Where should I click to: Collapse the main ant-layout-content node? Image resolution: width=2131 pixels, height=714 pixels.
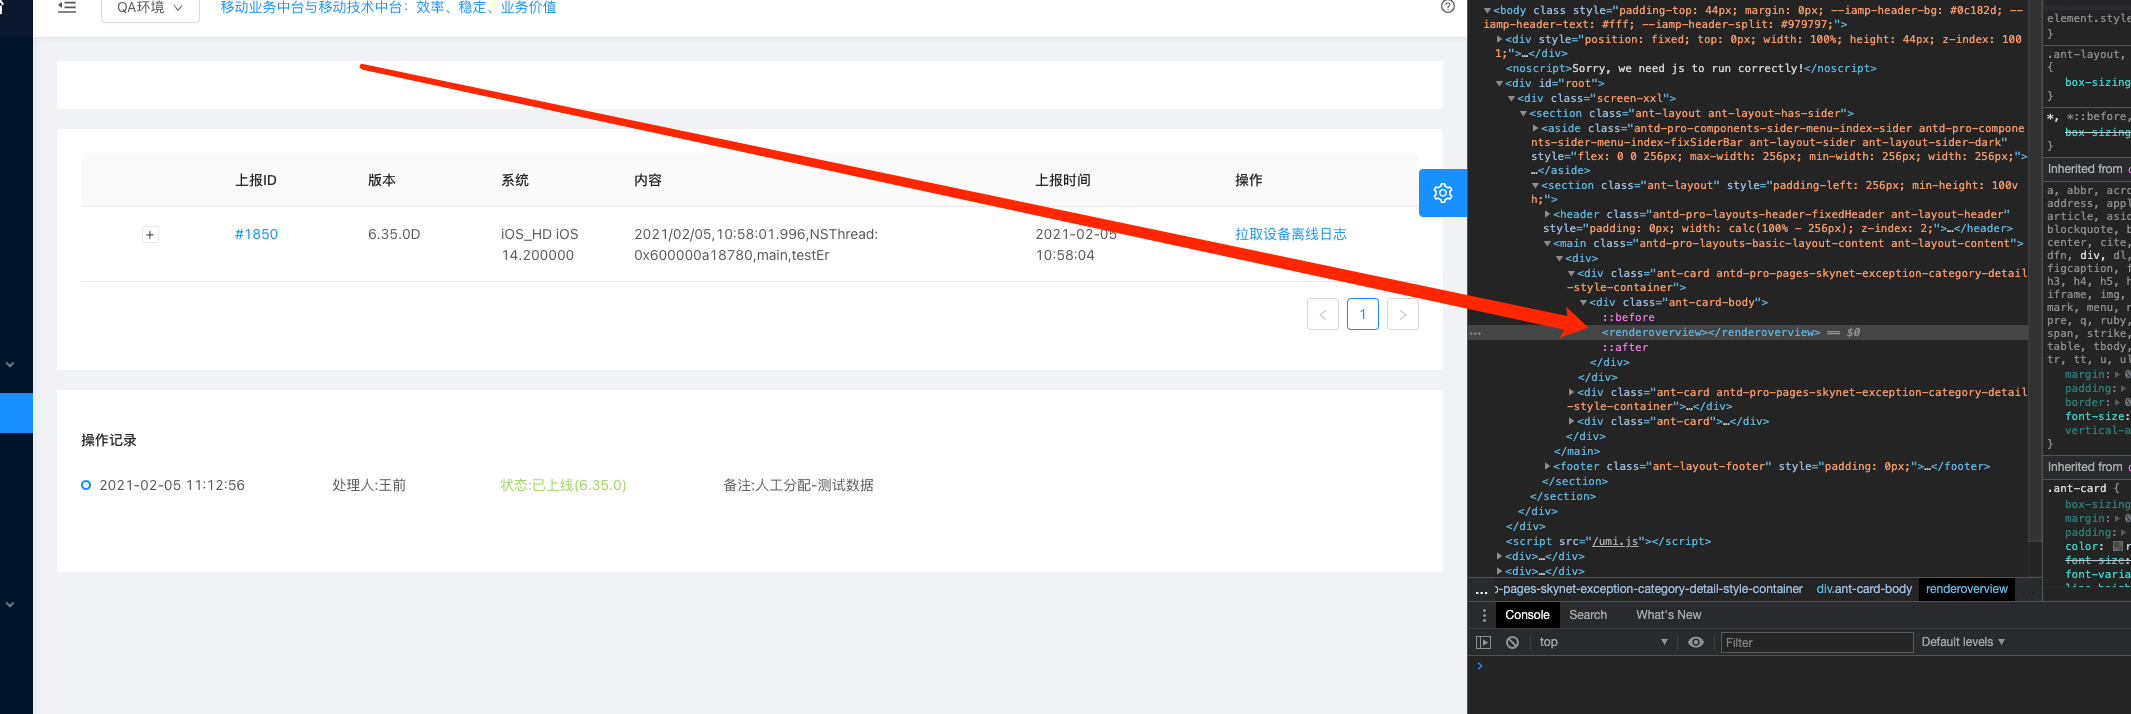point(1547,244)
